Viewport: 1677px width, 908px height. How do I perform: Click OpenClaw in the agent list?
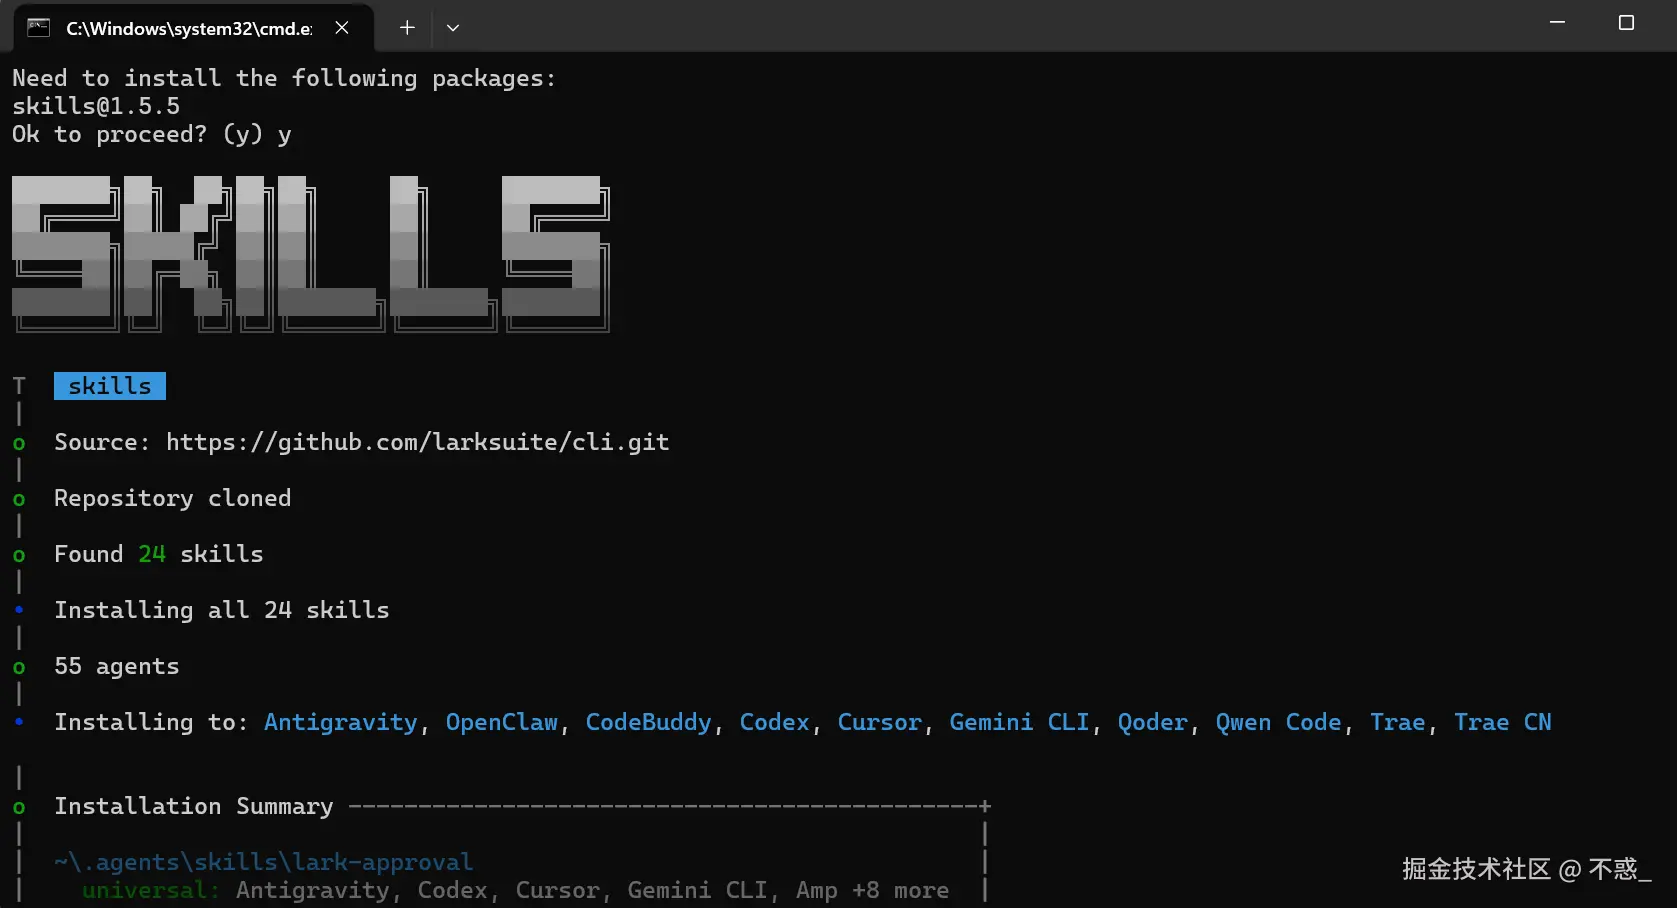[502, 722]
